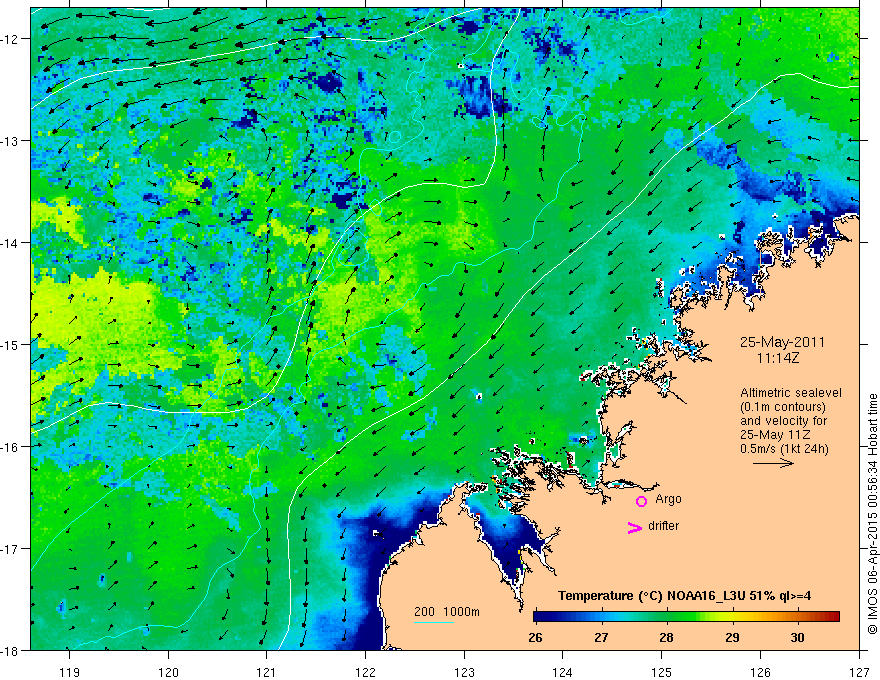Click color bar label '26'
Screen dimensions: 880x680
pyautogui.click(x=535, y=637)
